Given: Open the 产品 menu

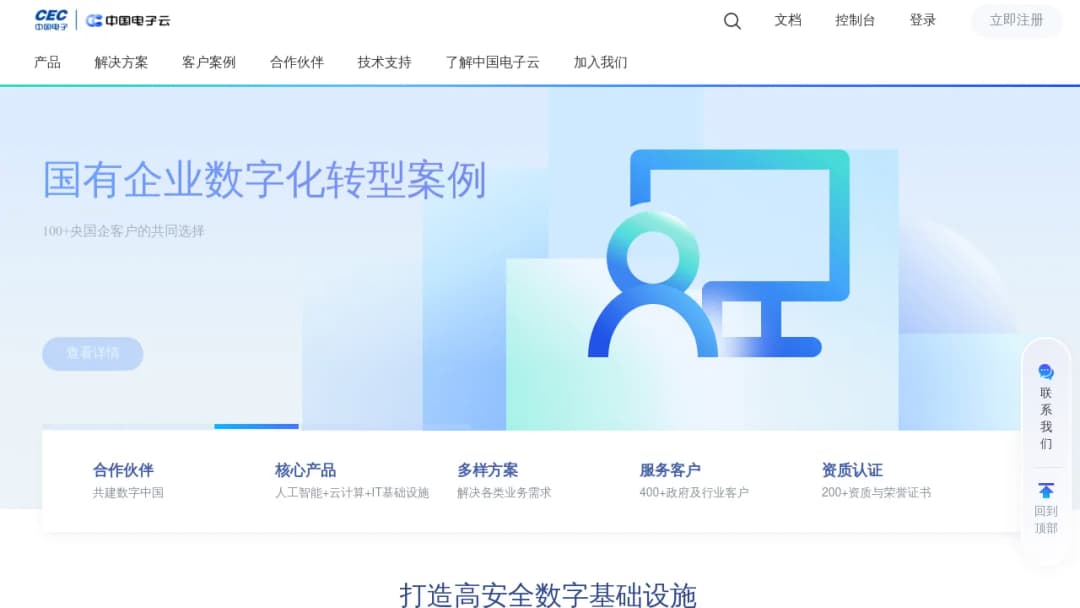Looking at the screenshot, I should [x=48, y=63].
